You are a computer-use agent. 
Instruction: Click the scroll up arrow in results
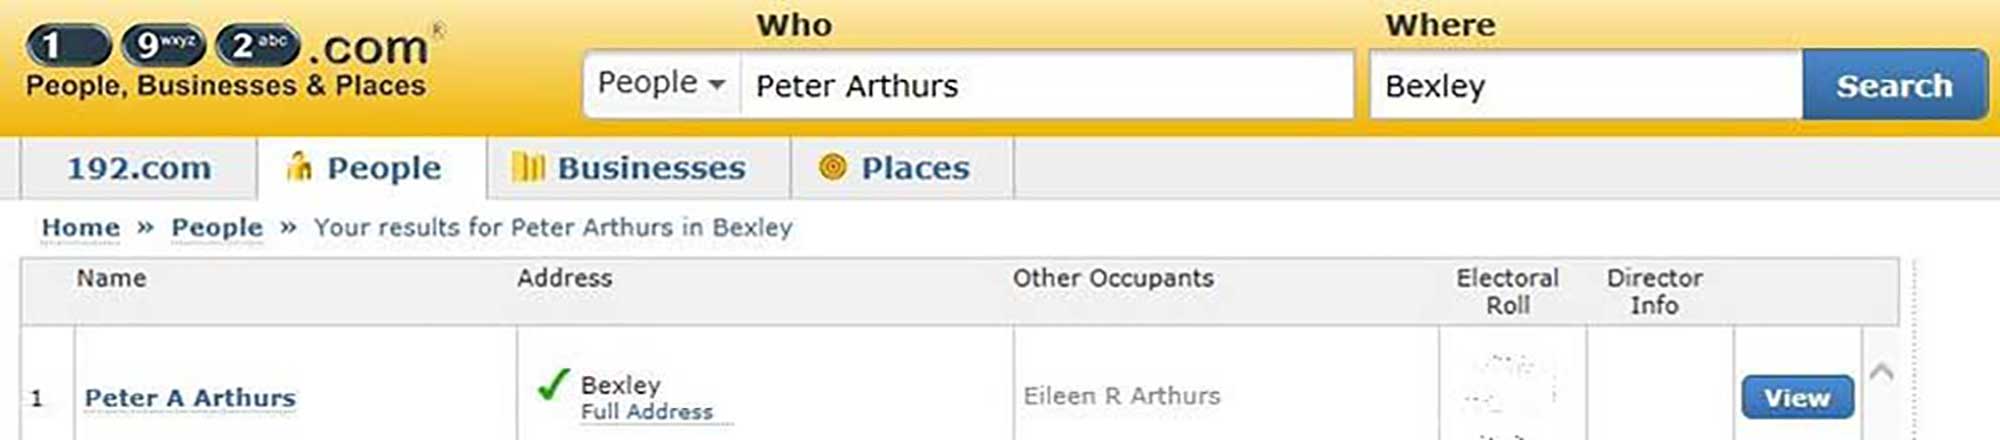(x=1881, y=372)
